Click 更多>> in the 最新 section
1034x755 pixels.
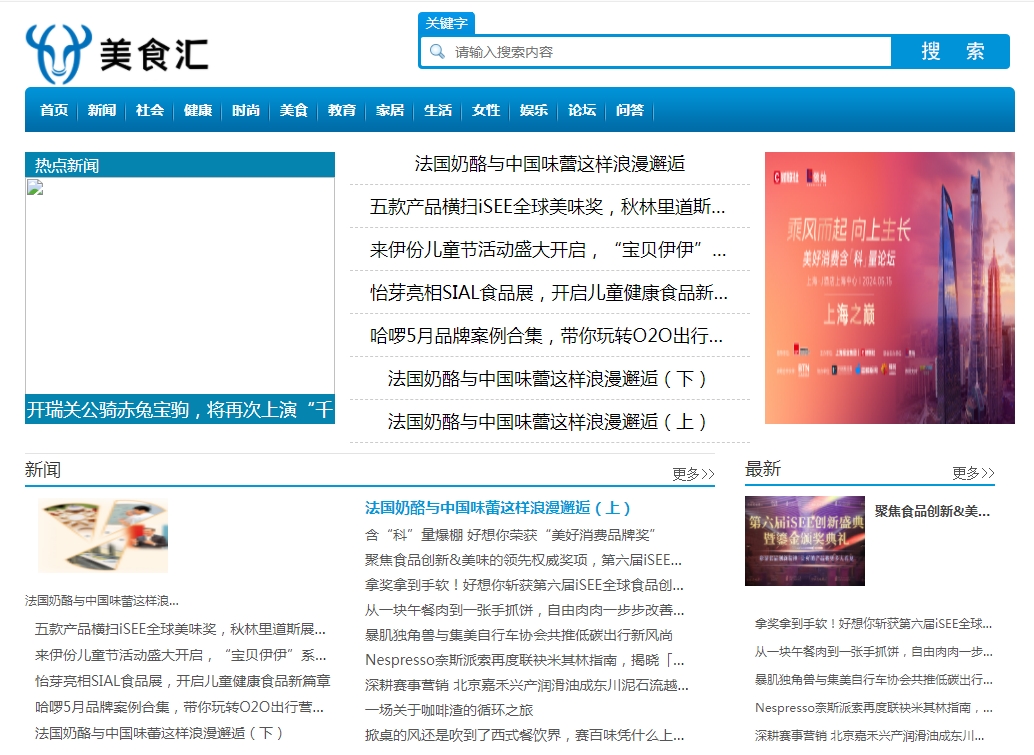point(973,473)
